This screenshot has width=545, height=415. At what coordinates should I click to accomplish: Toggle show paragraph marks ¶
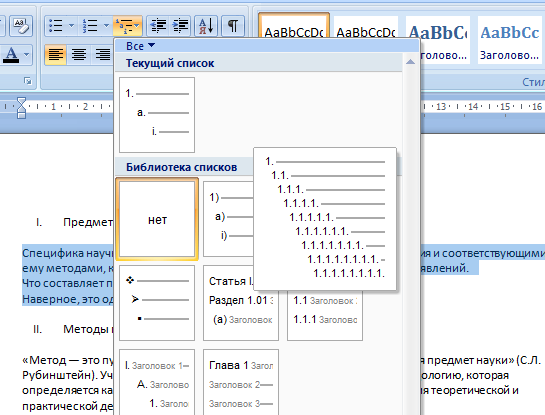pyautogui.click(x=233, y=26)
